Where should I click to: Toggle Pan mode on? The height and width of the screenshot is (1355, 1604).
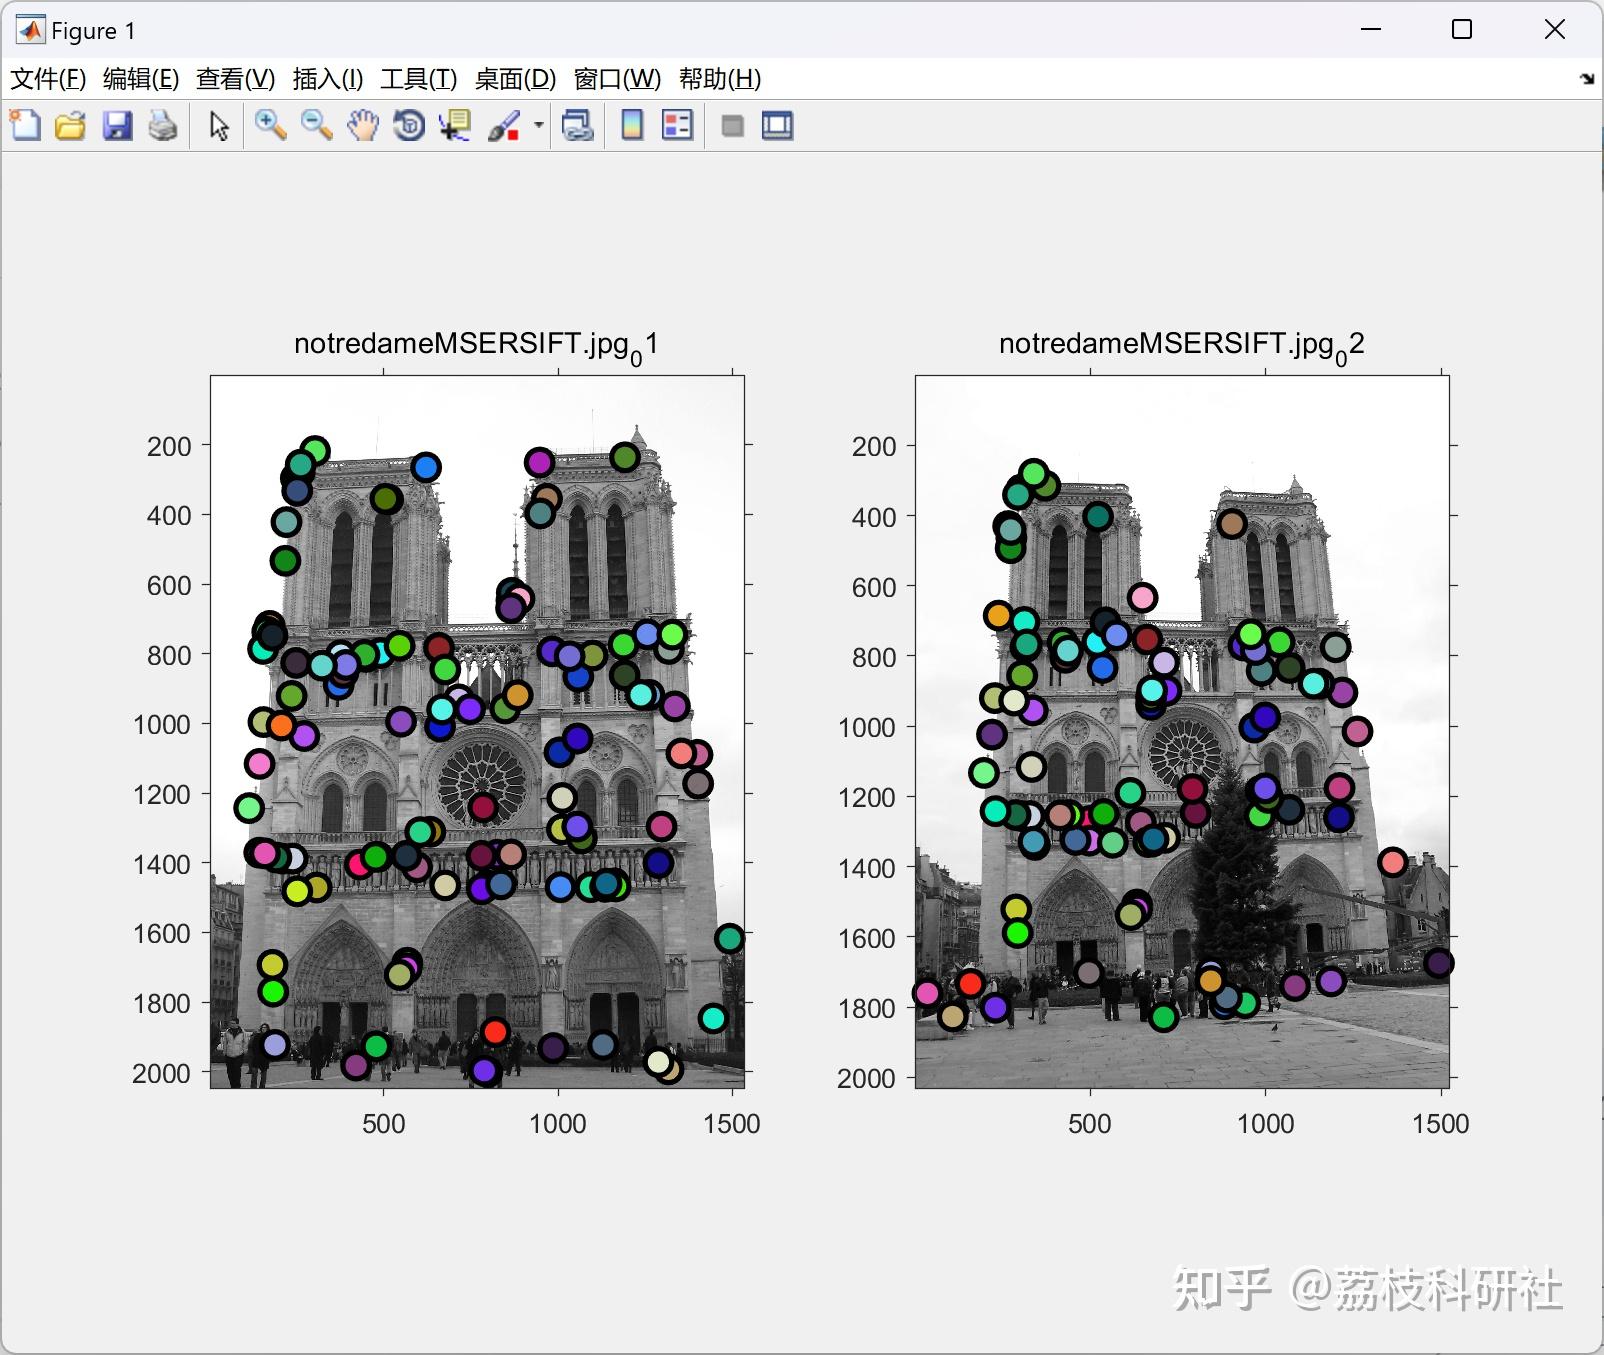(362, 125)
